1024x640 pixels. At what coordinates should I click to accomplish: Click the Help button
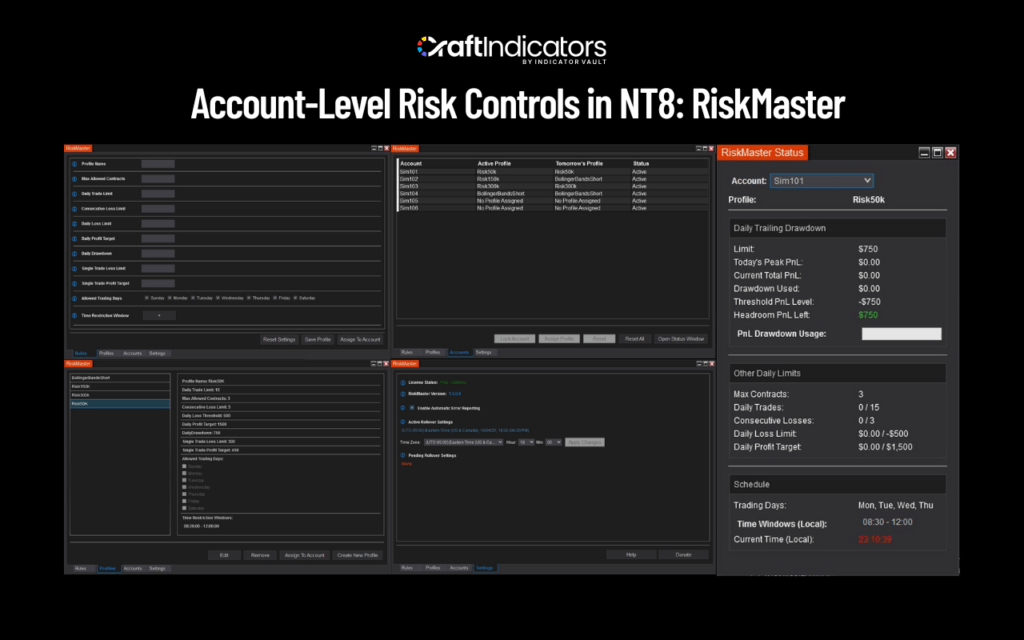point(631,554)
